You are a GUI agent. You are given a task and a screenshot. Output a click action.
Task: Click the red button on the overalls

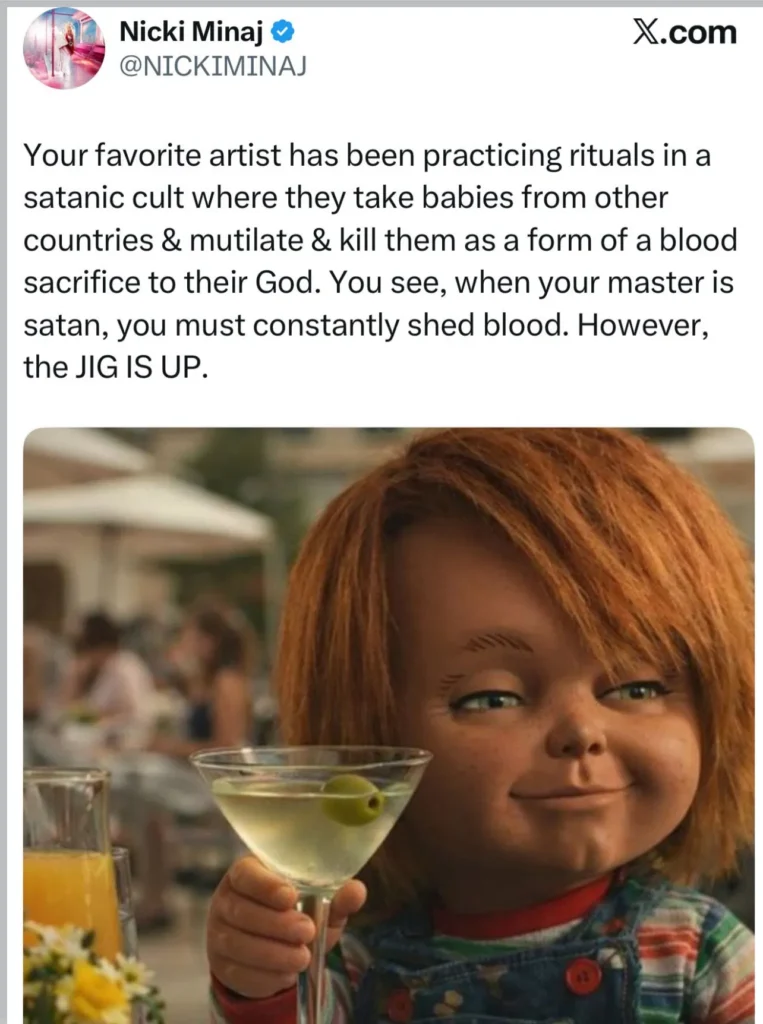point(583,976)
